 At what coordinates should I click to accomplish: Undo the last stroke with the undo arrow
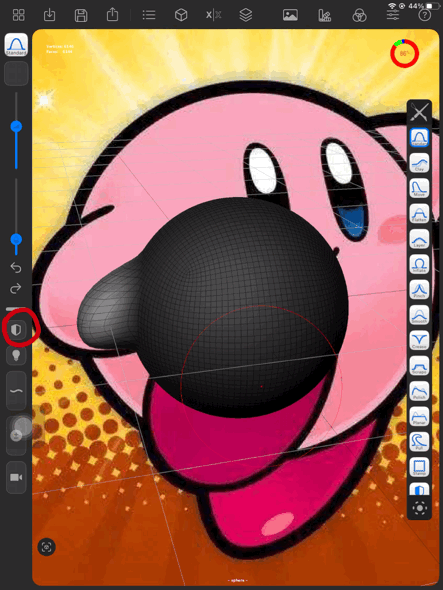pyautogui.click(x=16, y=268)
